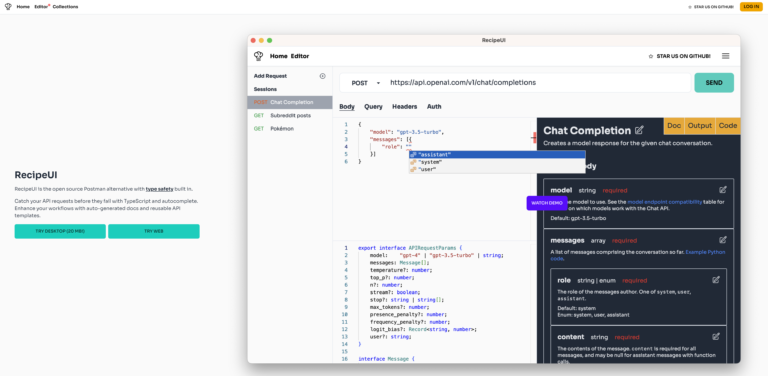The image size is (768, 376).
Task: Switch to the Headers tab
Action: (x=405, y=106)
